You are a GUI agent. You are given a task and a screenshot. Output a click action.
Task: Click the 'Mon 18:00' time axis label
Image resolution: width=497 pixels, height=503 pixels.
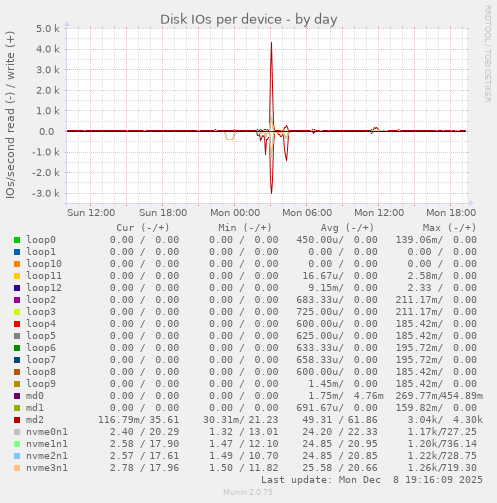click(x=451, y=213)
